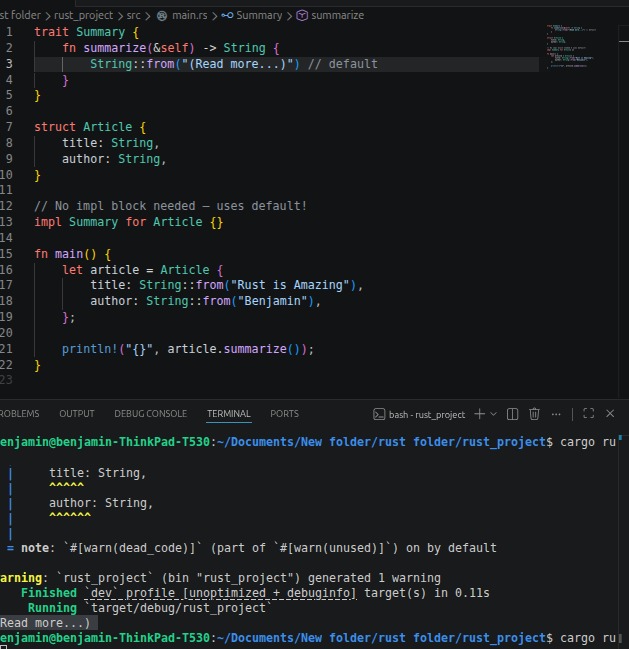Click line number 21 in the gutter
Viewport: 629px width, 649px height.
6,349
